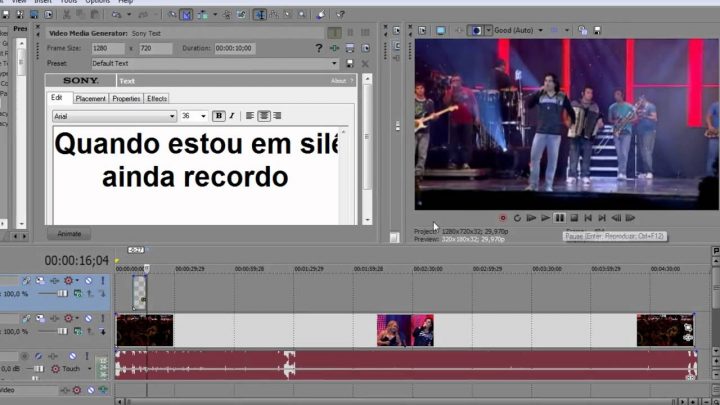Toggle Italic formatting in text editor
The image size is (720, 405).
pyautogui.click(x=232, y=116)
